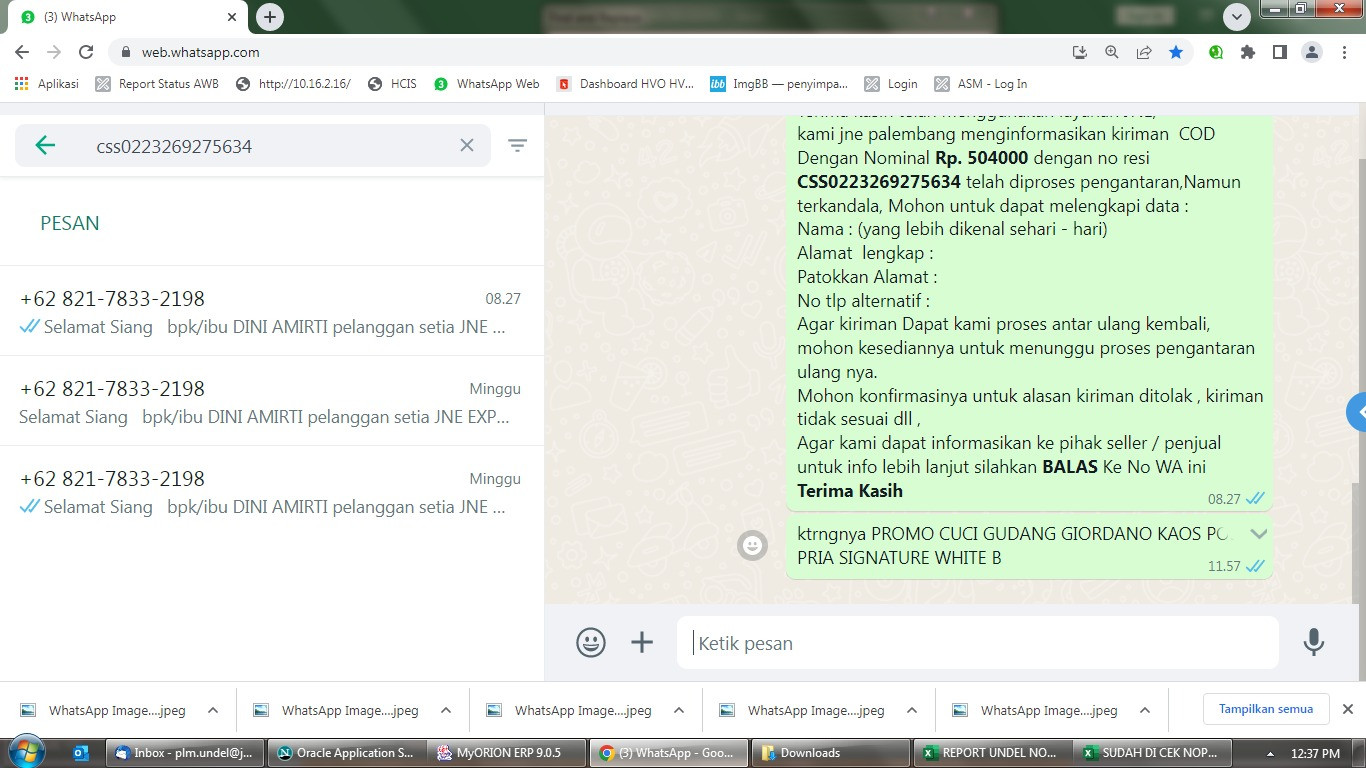1366x768 pixels.
Task: Open the tab search dropdown
Action: point(1237,17)
